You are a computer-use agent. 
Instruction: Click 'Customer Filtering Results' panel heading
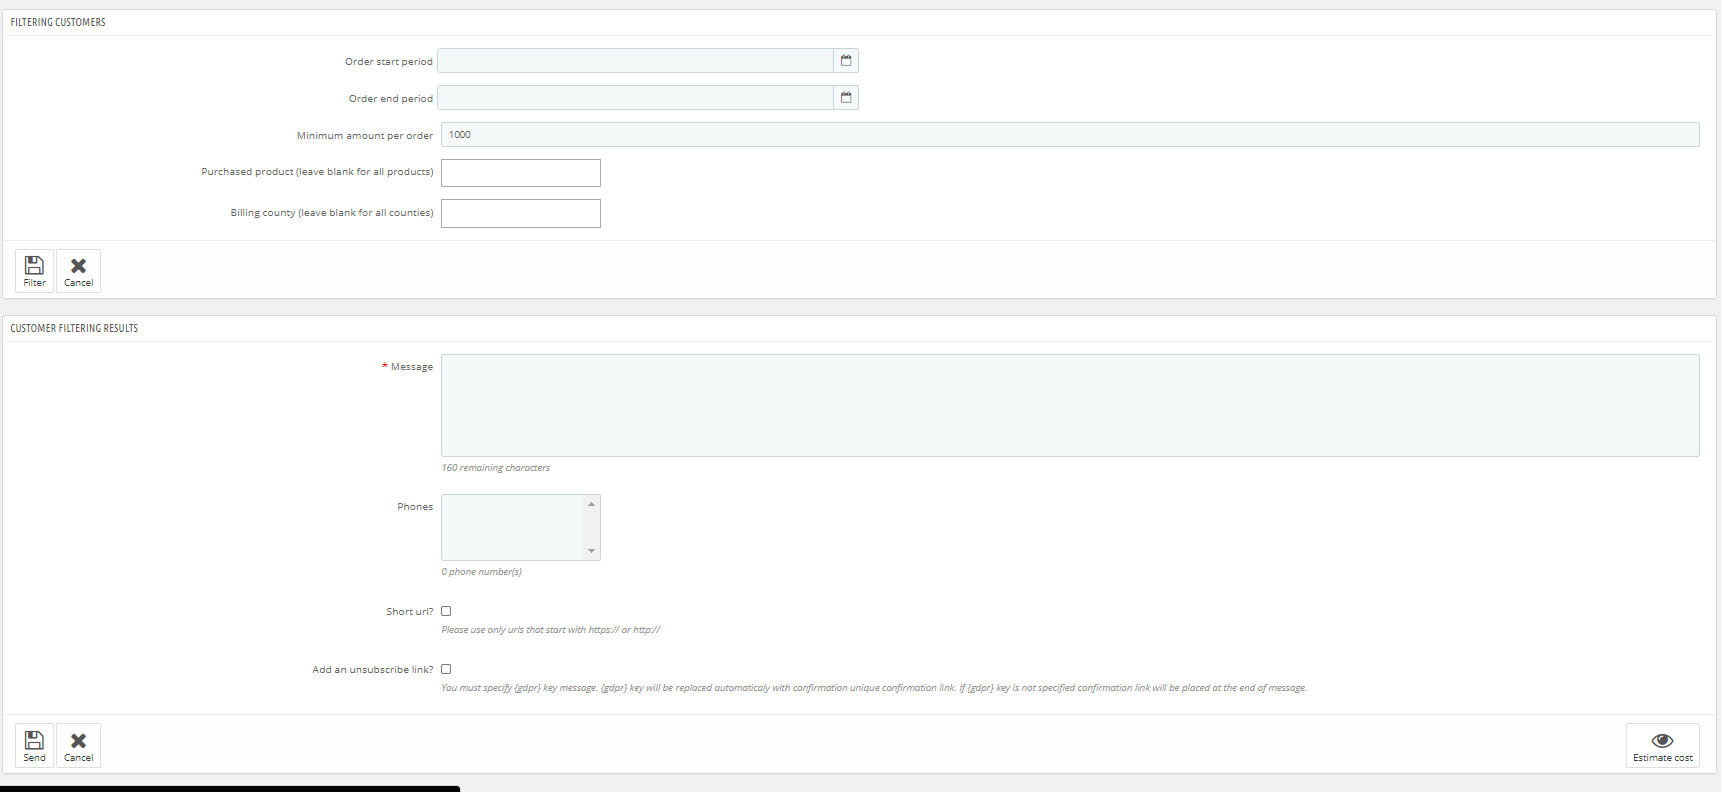pyautogui.click(x=74, y=328)
